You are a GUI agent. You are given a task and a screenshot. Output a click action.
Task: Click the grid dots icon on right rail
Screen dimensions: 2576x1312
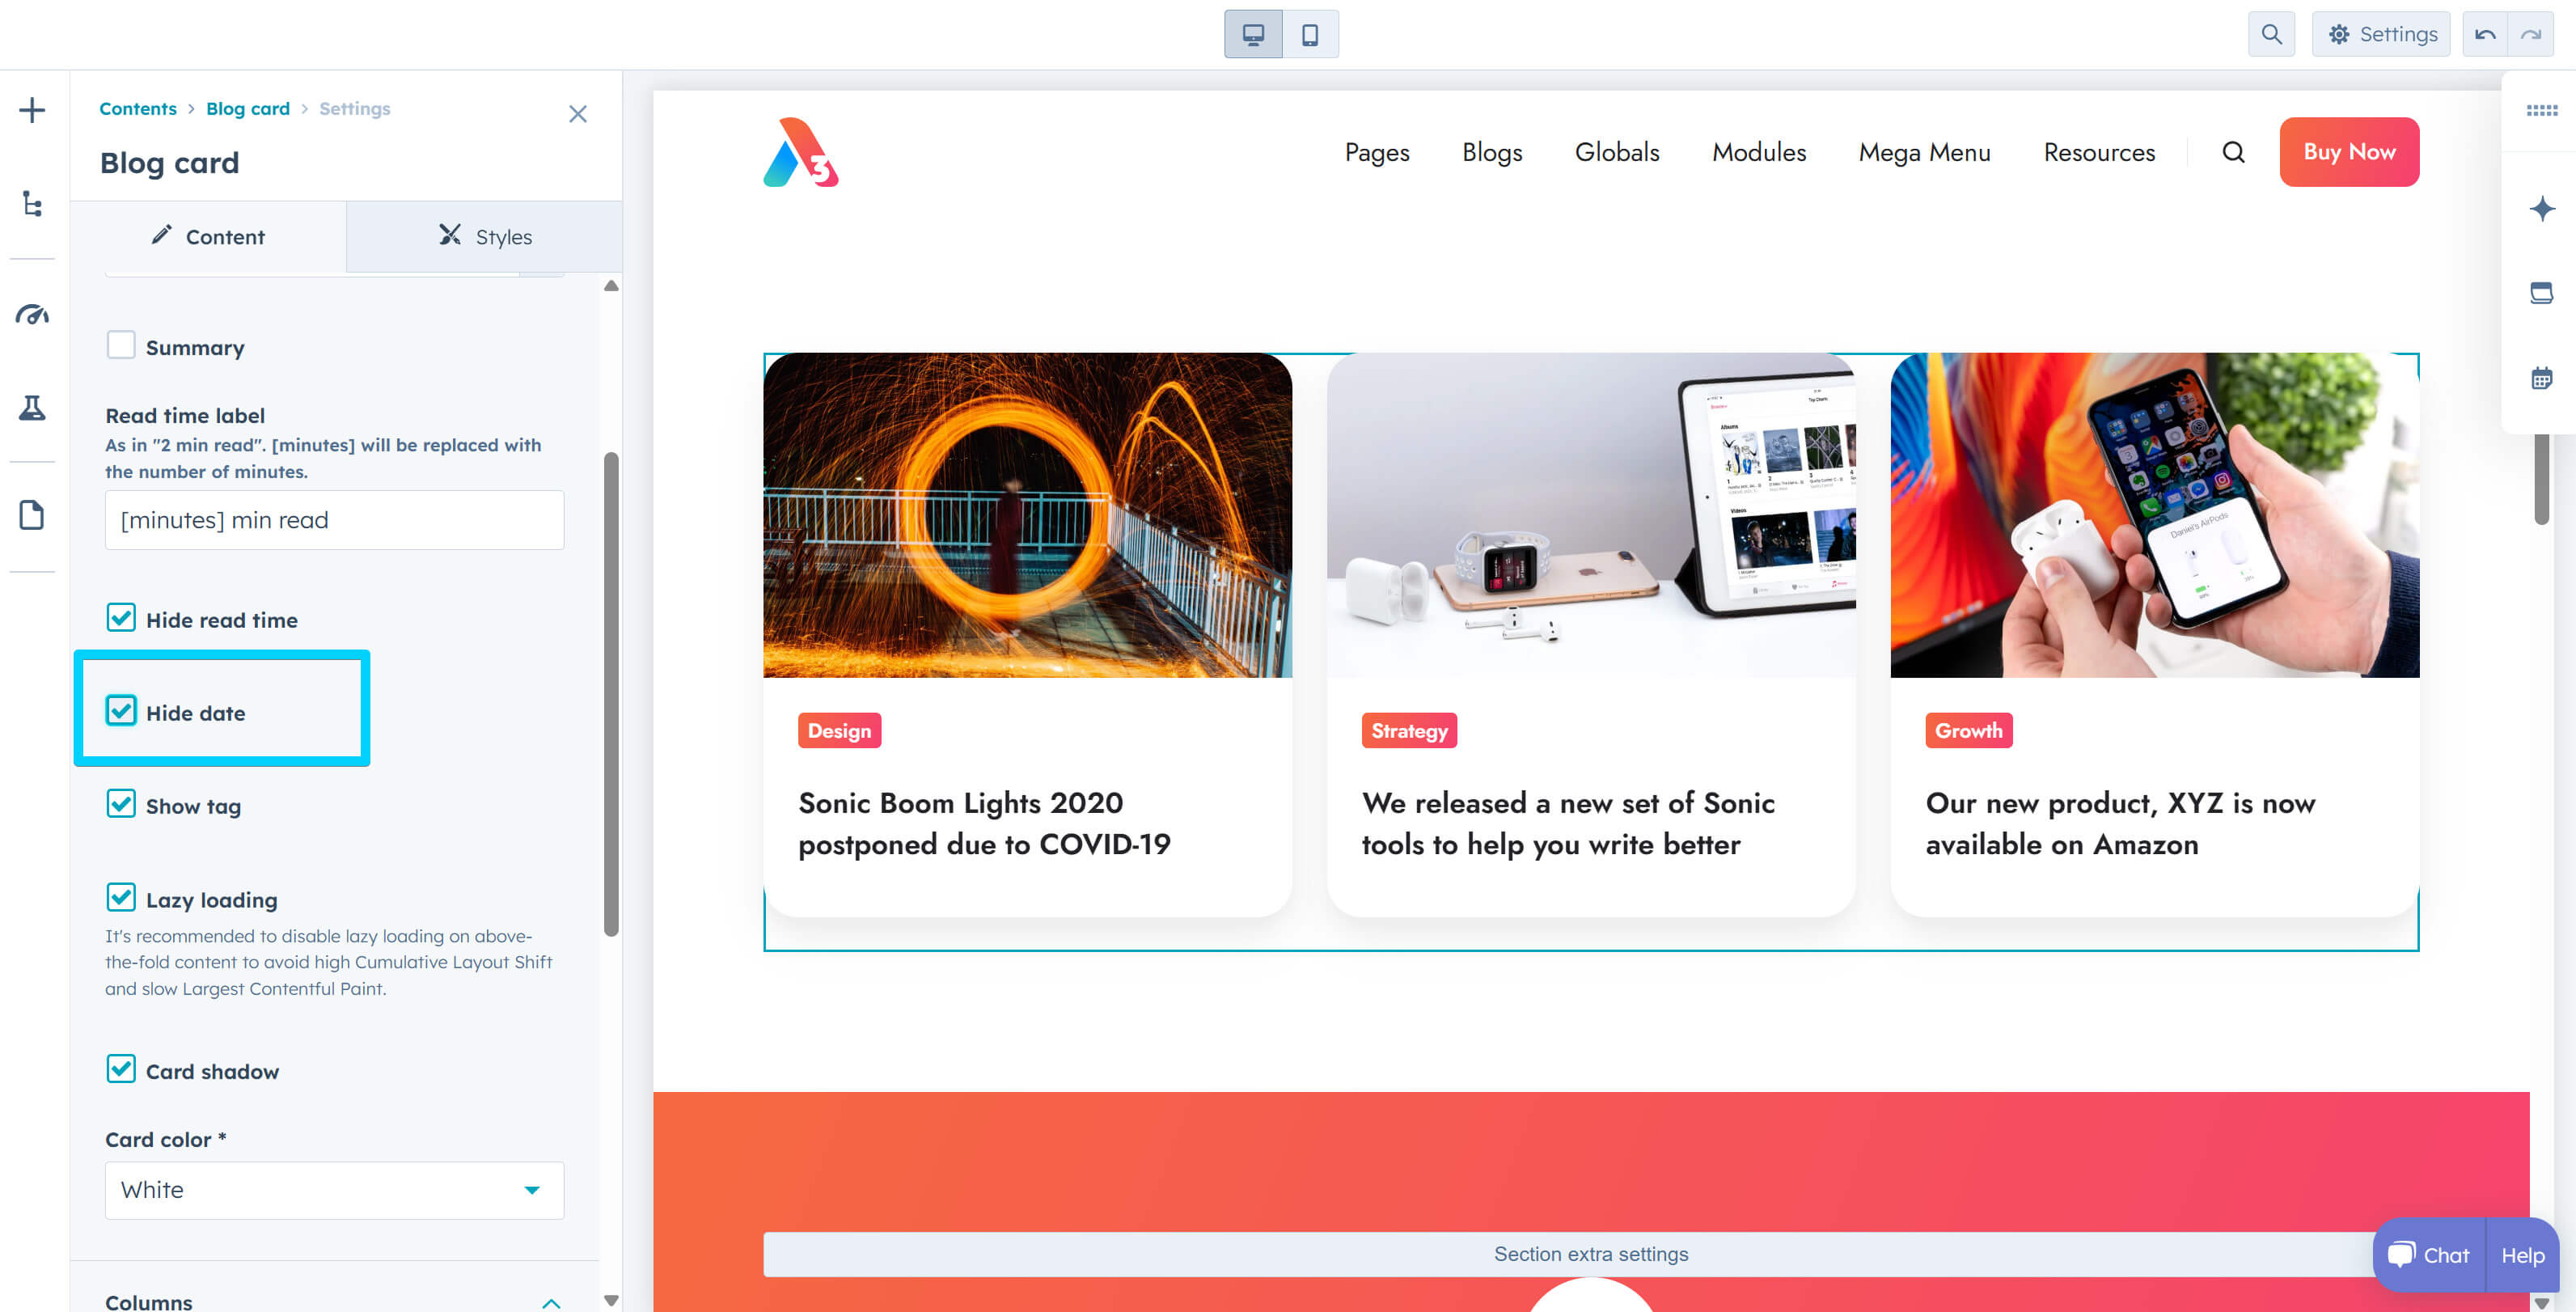[x=2541, y=110]
